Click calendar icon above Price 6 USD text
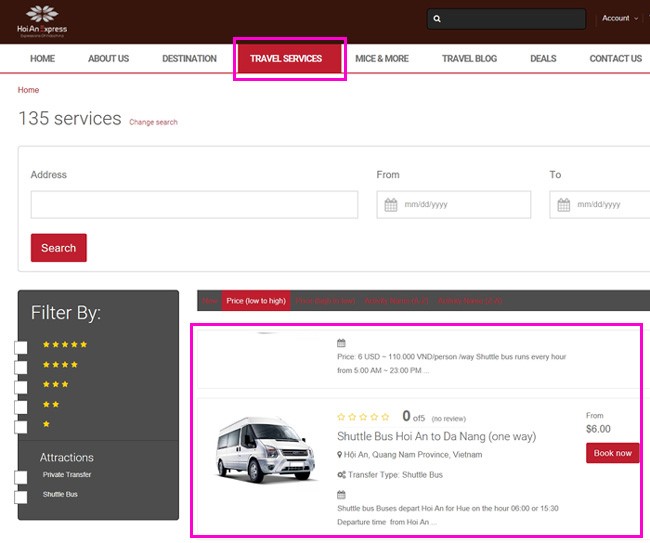This screenshot has width=650, height=543. point(341,343)
